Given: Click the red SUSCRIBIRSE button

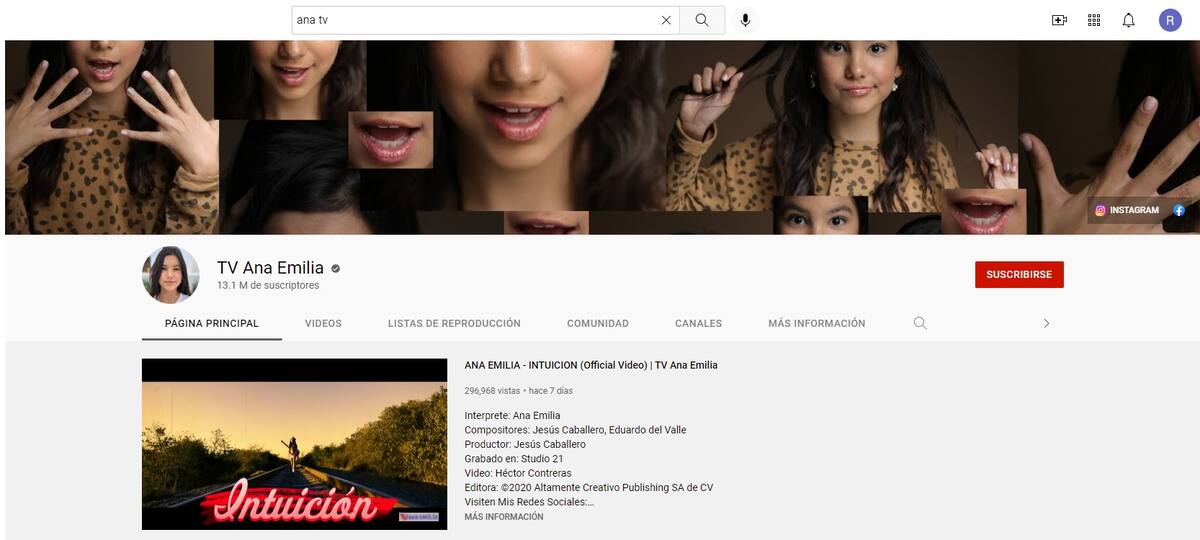Looking at the screenshot, I should pos(1019,275).
